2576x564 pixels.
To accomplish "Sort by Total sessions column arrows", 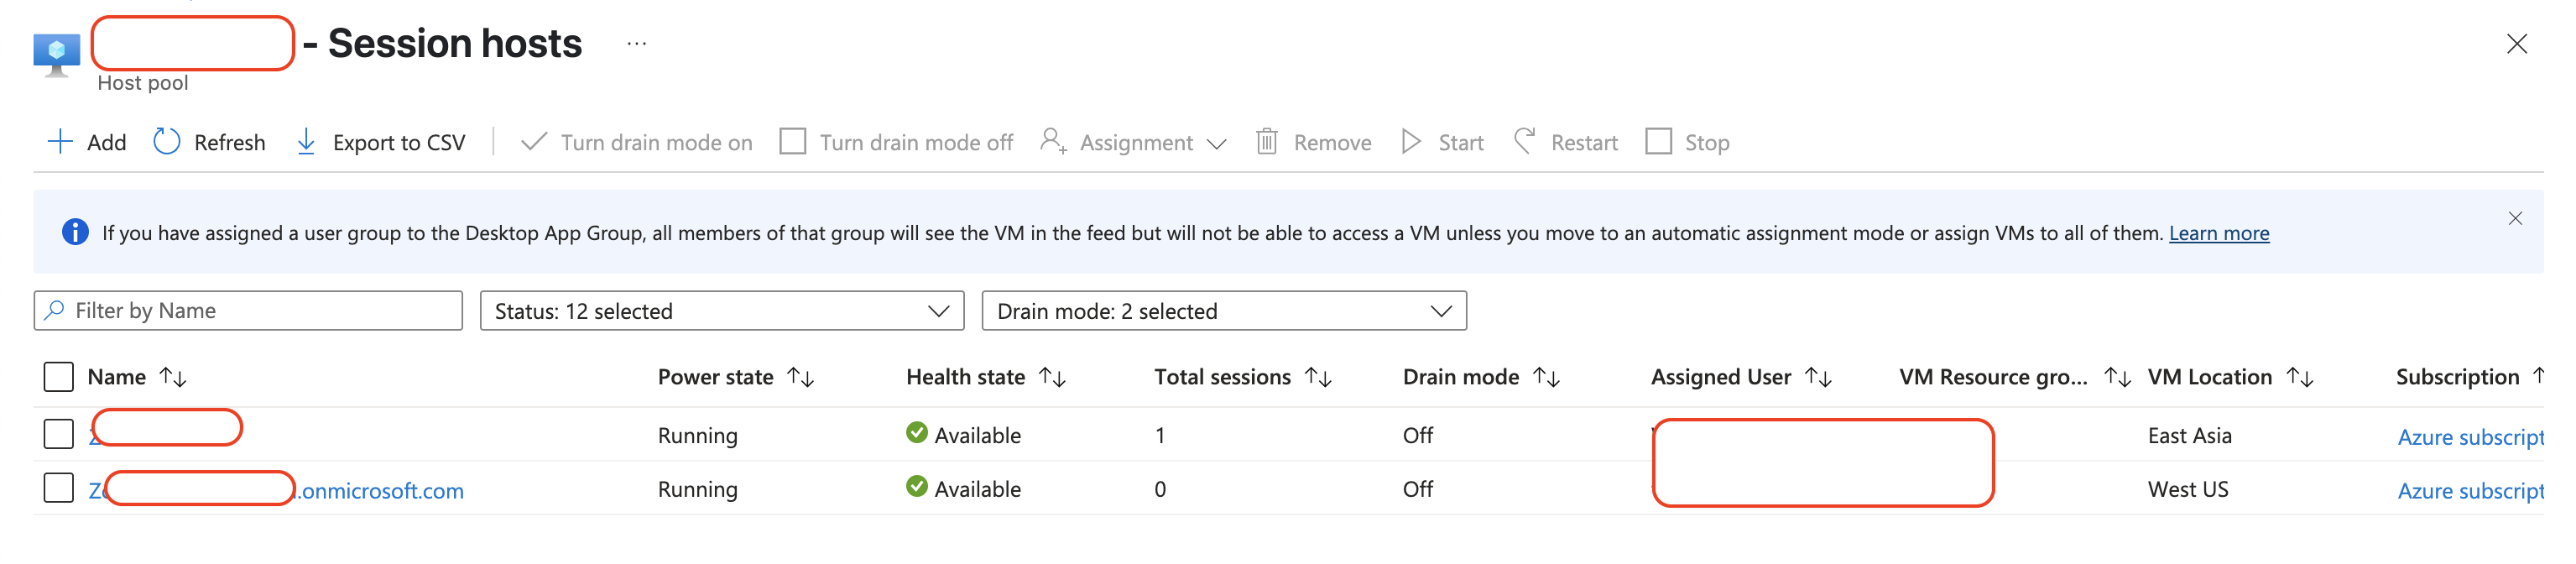I will point(1318,377).
